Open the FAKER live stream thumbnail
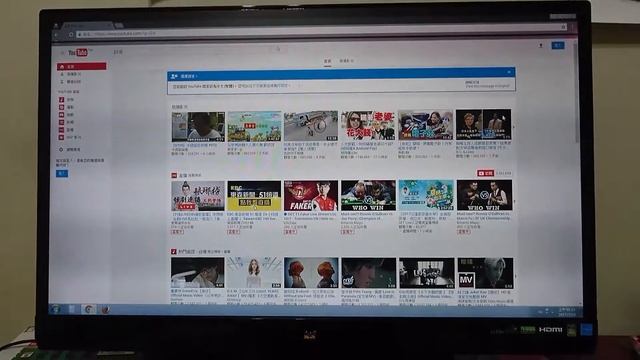 (311, 196)
